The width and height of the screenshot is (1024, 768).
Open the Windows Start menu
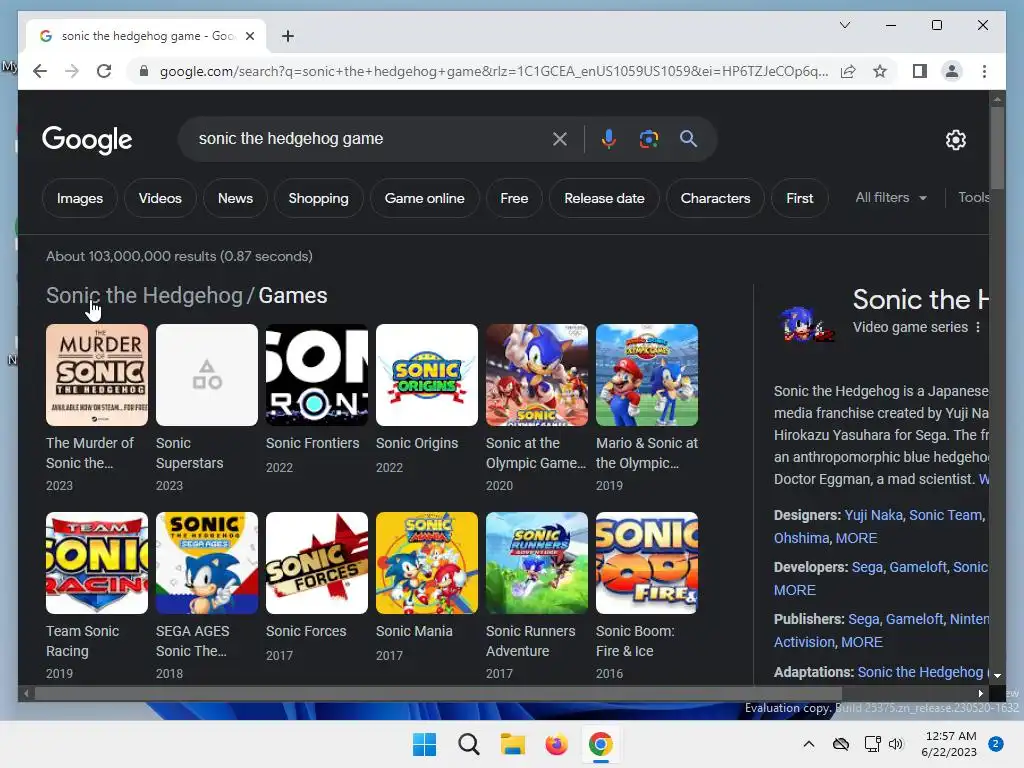point(424,744)
